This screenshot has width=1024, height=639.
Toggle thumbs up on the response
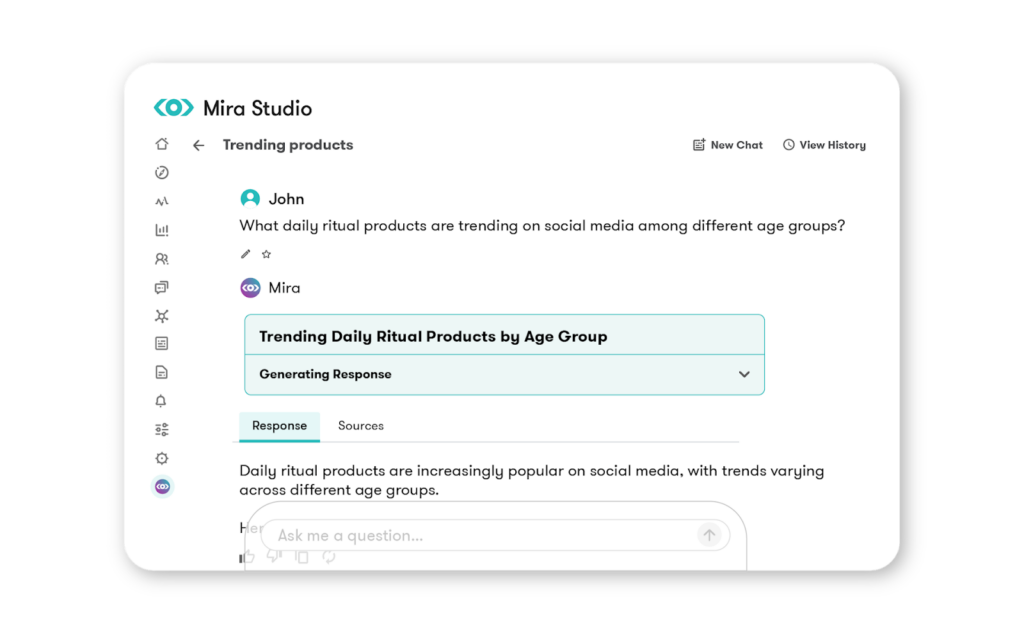(x=247, y=558)
